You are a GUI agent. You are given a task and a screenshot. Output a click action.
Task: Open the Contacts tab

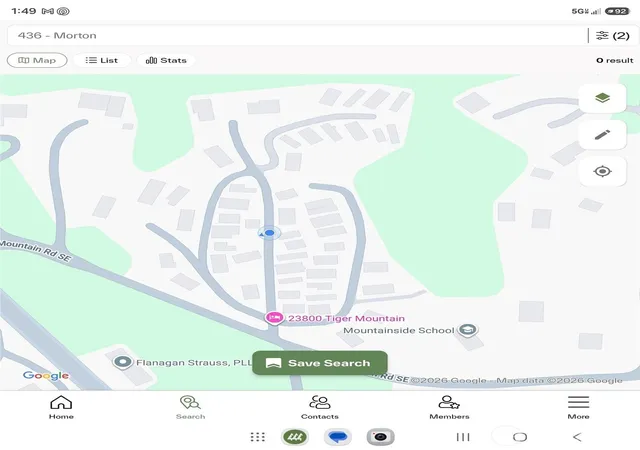[320, 407]
